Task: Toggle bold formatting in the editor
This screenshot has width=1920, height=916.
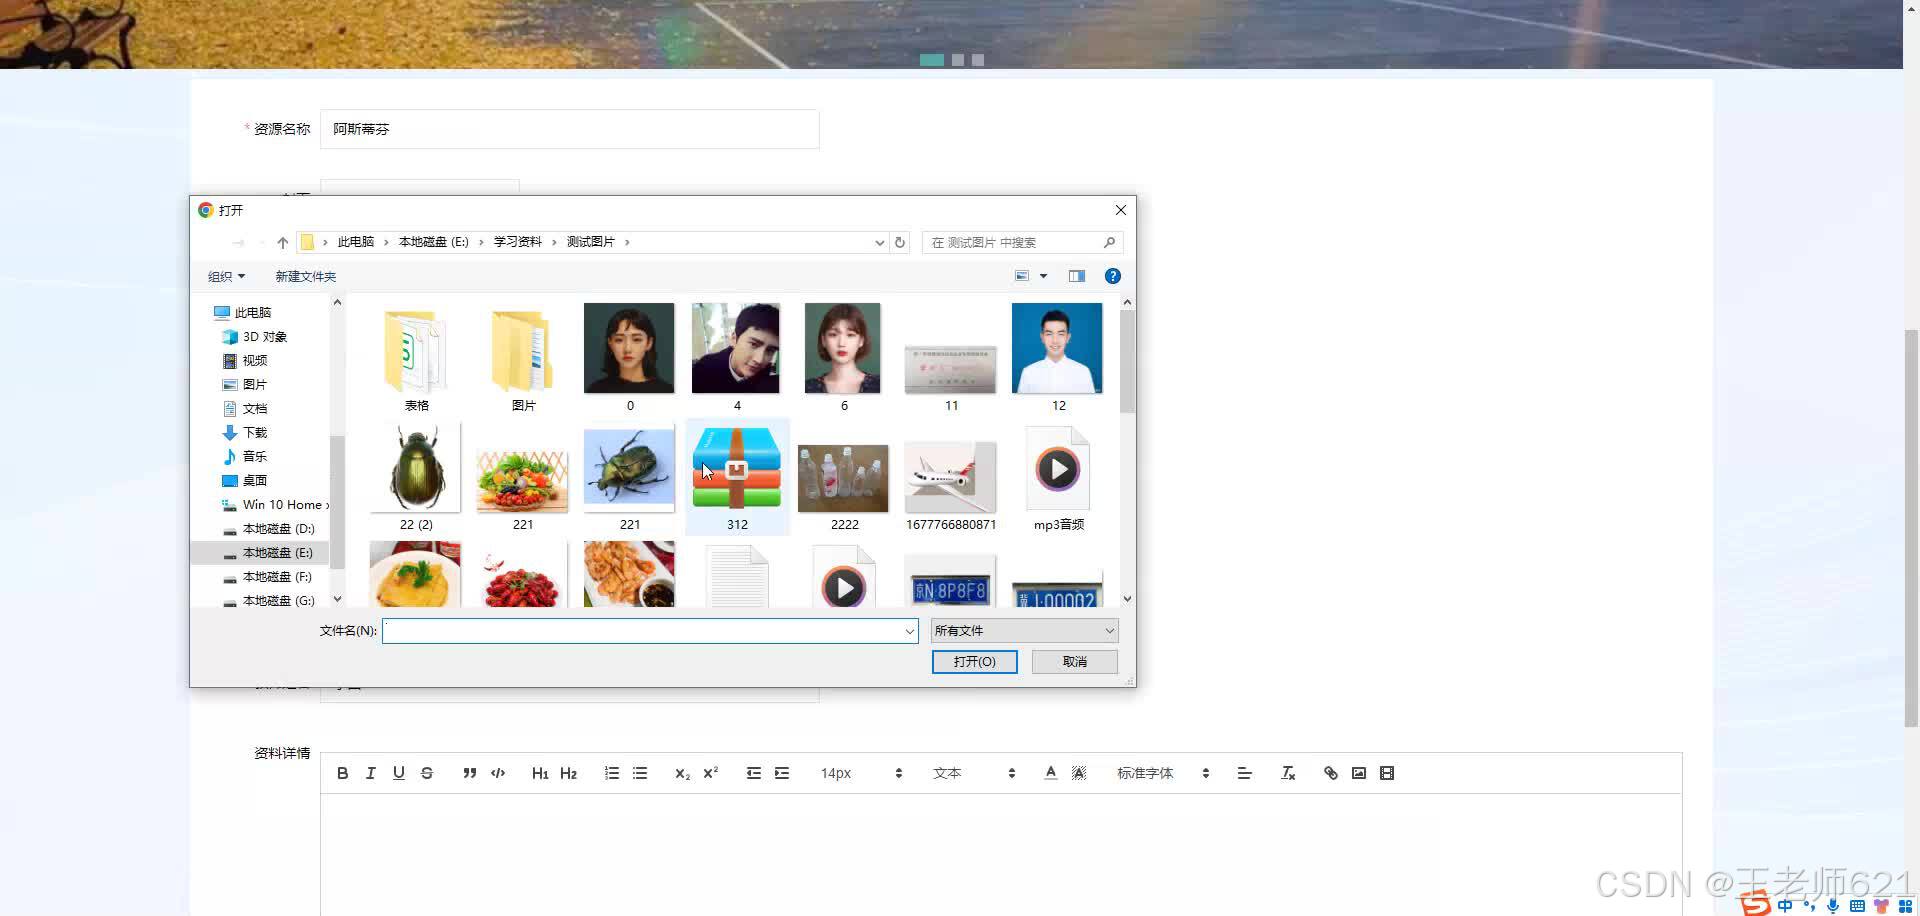Action: (x=343, y=773)
